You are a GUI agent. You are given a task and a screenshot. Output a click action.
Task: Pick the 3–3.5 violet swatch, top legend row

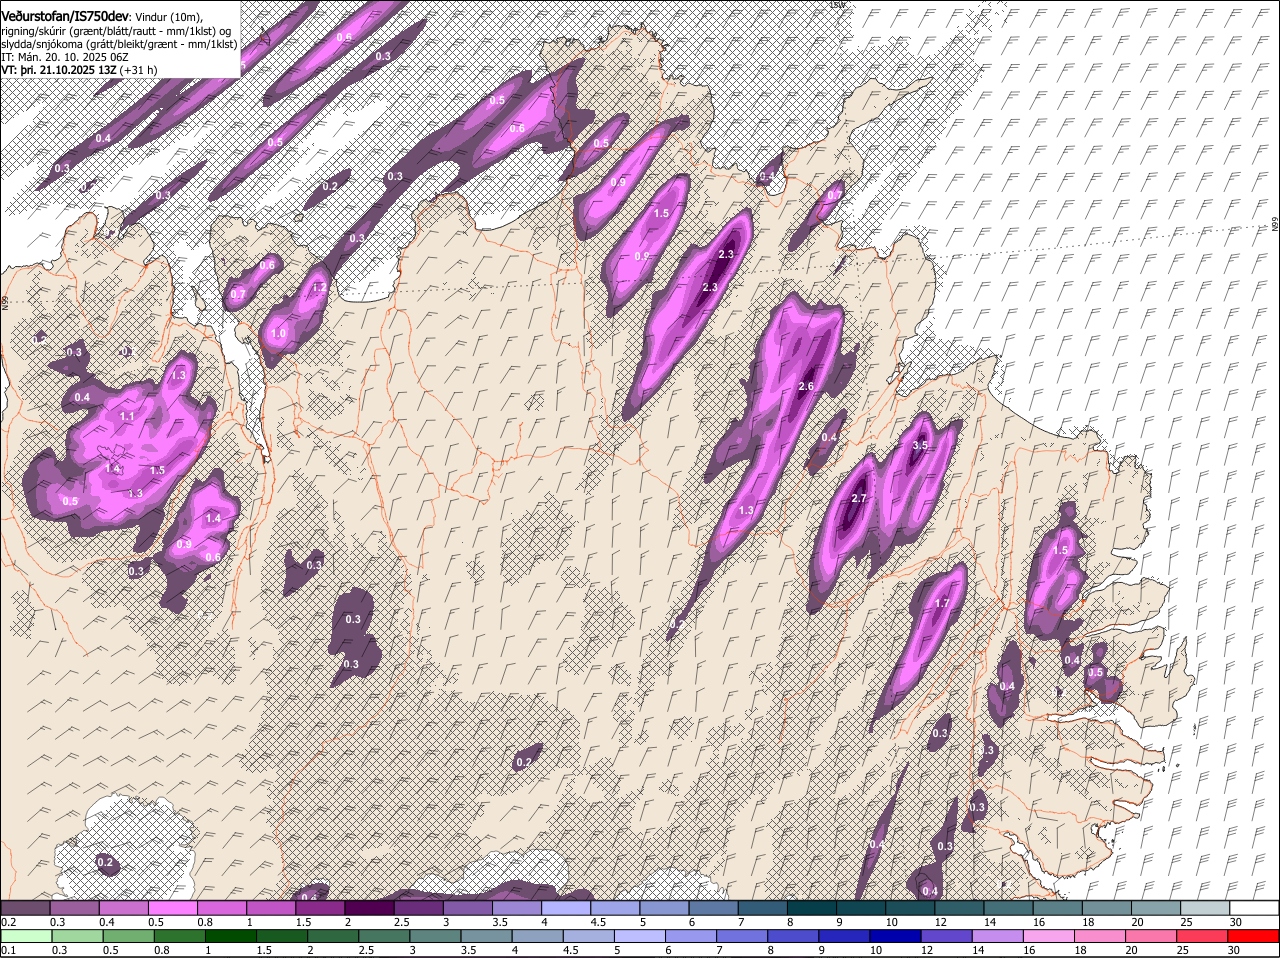pos(467,907)
